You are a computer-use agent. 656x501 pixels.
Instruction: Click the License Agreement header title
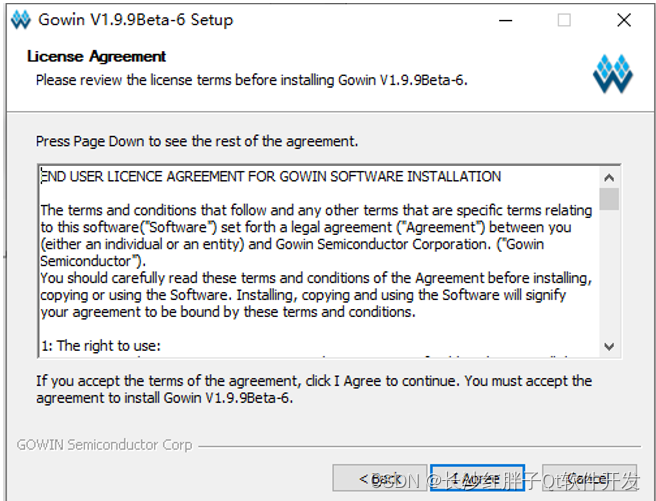(97, 56)
